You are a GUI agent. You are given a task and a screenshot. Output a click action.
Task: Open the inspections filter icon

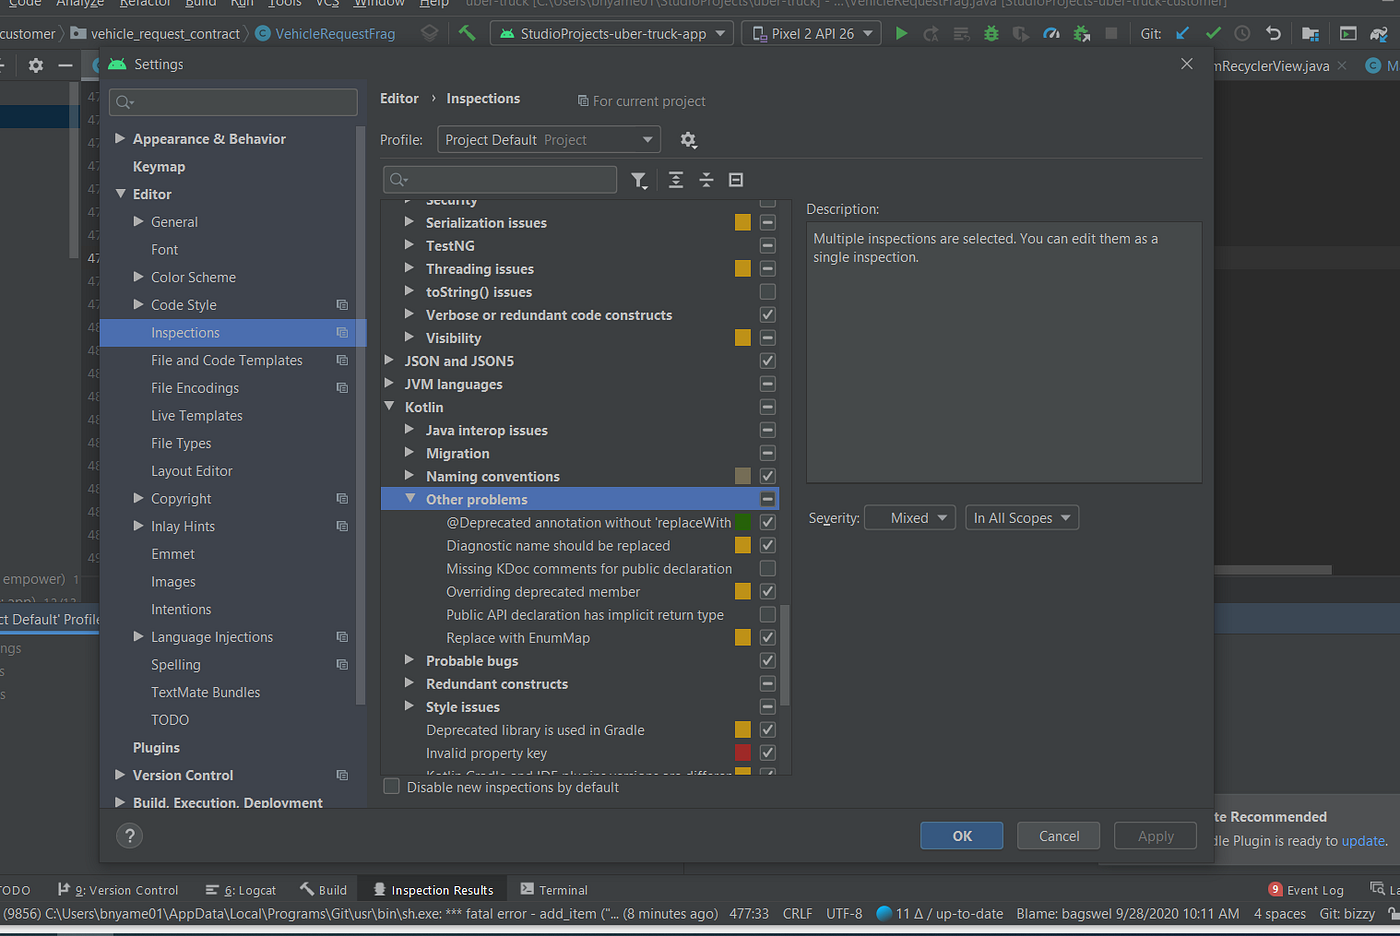click(x=640, y=180)
